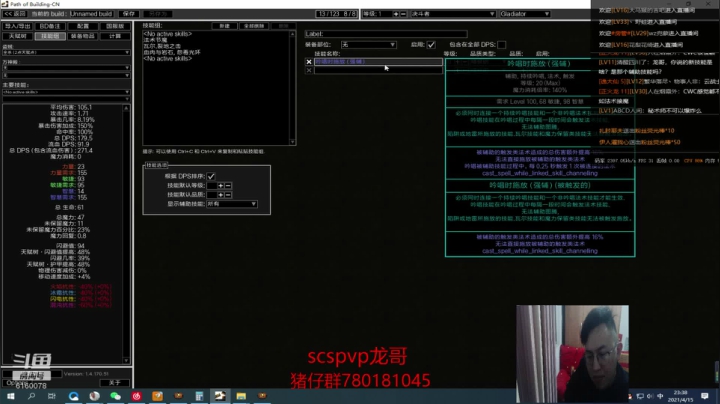
Task: Open the notification center icon in system tray
Action: (705, 396)
